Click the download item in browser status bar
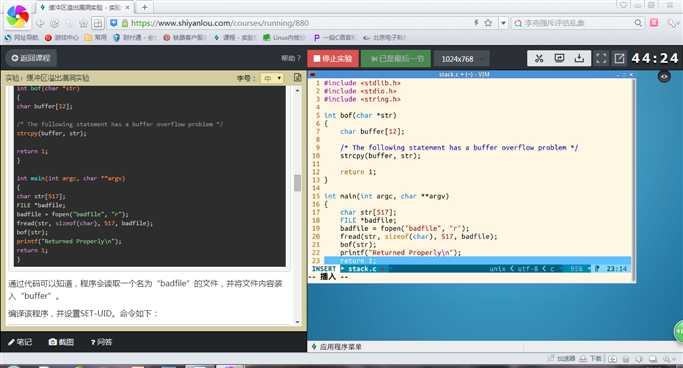Screen dimensions: 683x368 click(591, 358)
